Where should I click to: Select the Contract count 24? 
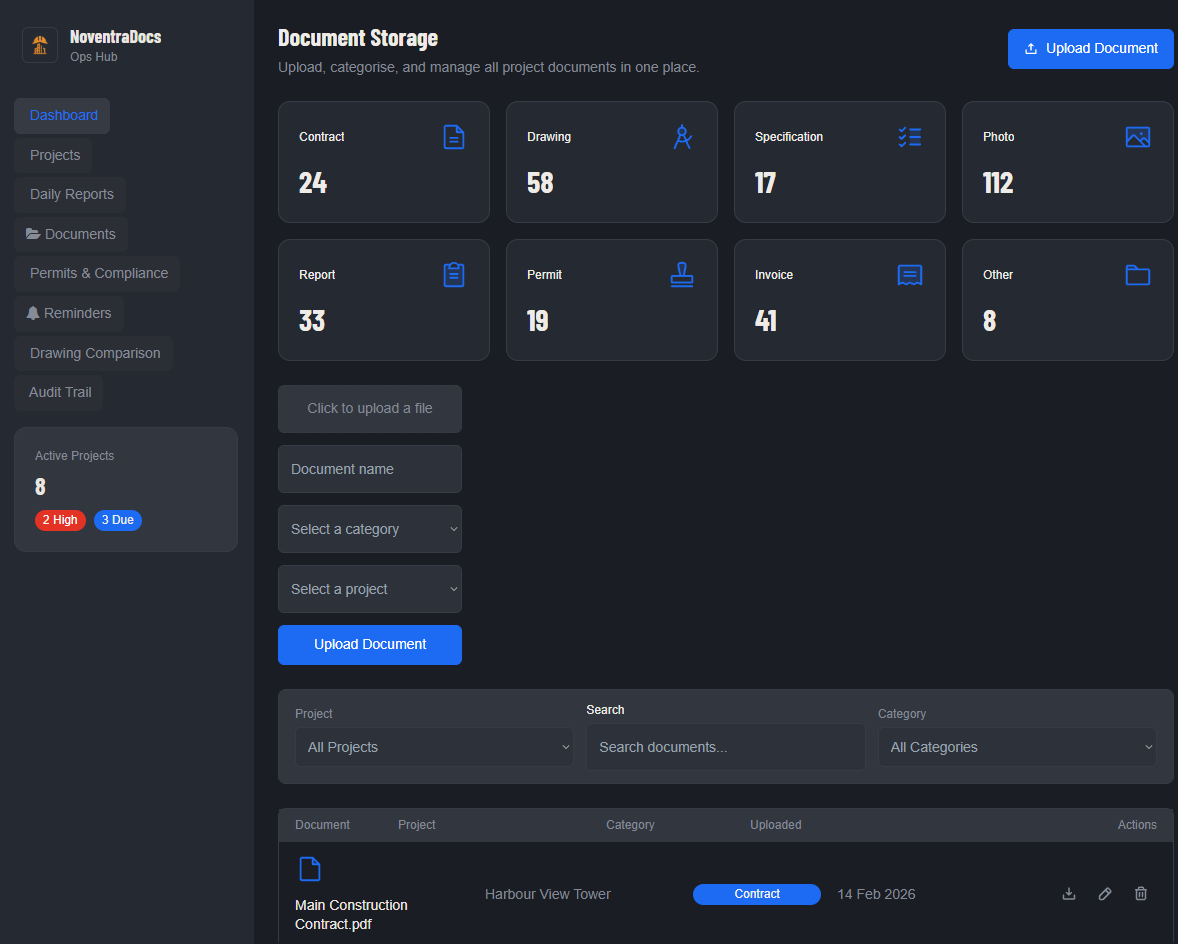click(x=313, y=183)
